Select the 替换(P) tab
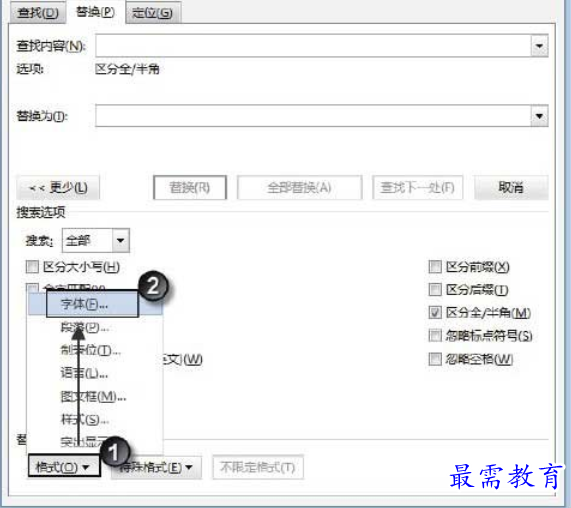This screenshot has width=571, height=508. pos(95,12)
